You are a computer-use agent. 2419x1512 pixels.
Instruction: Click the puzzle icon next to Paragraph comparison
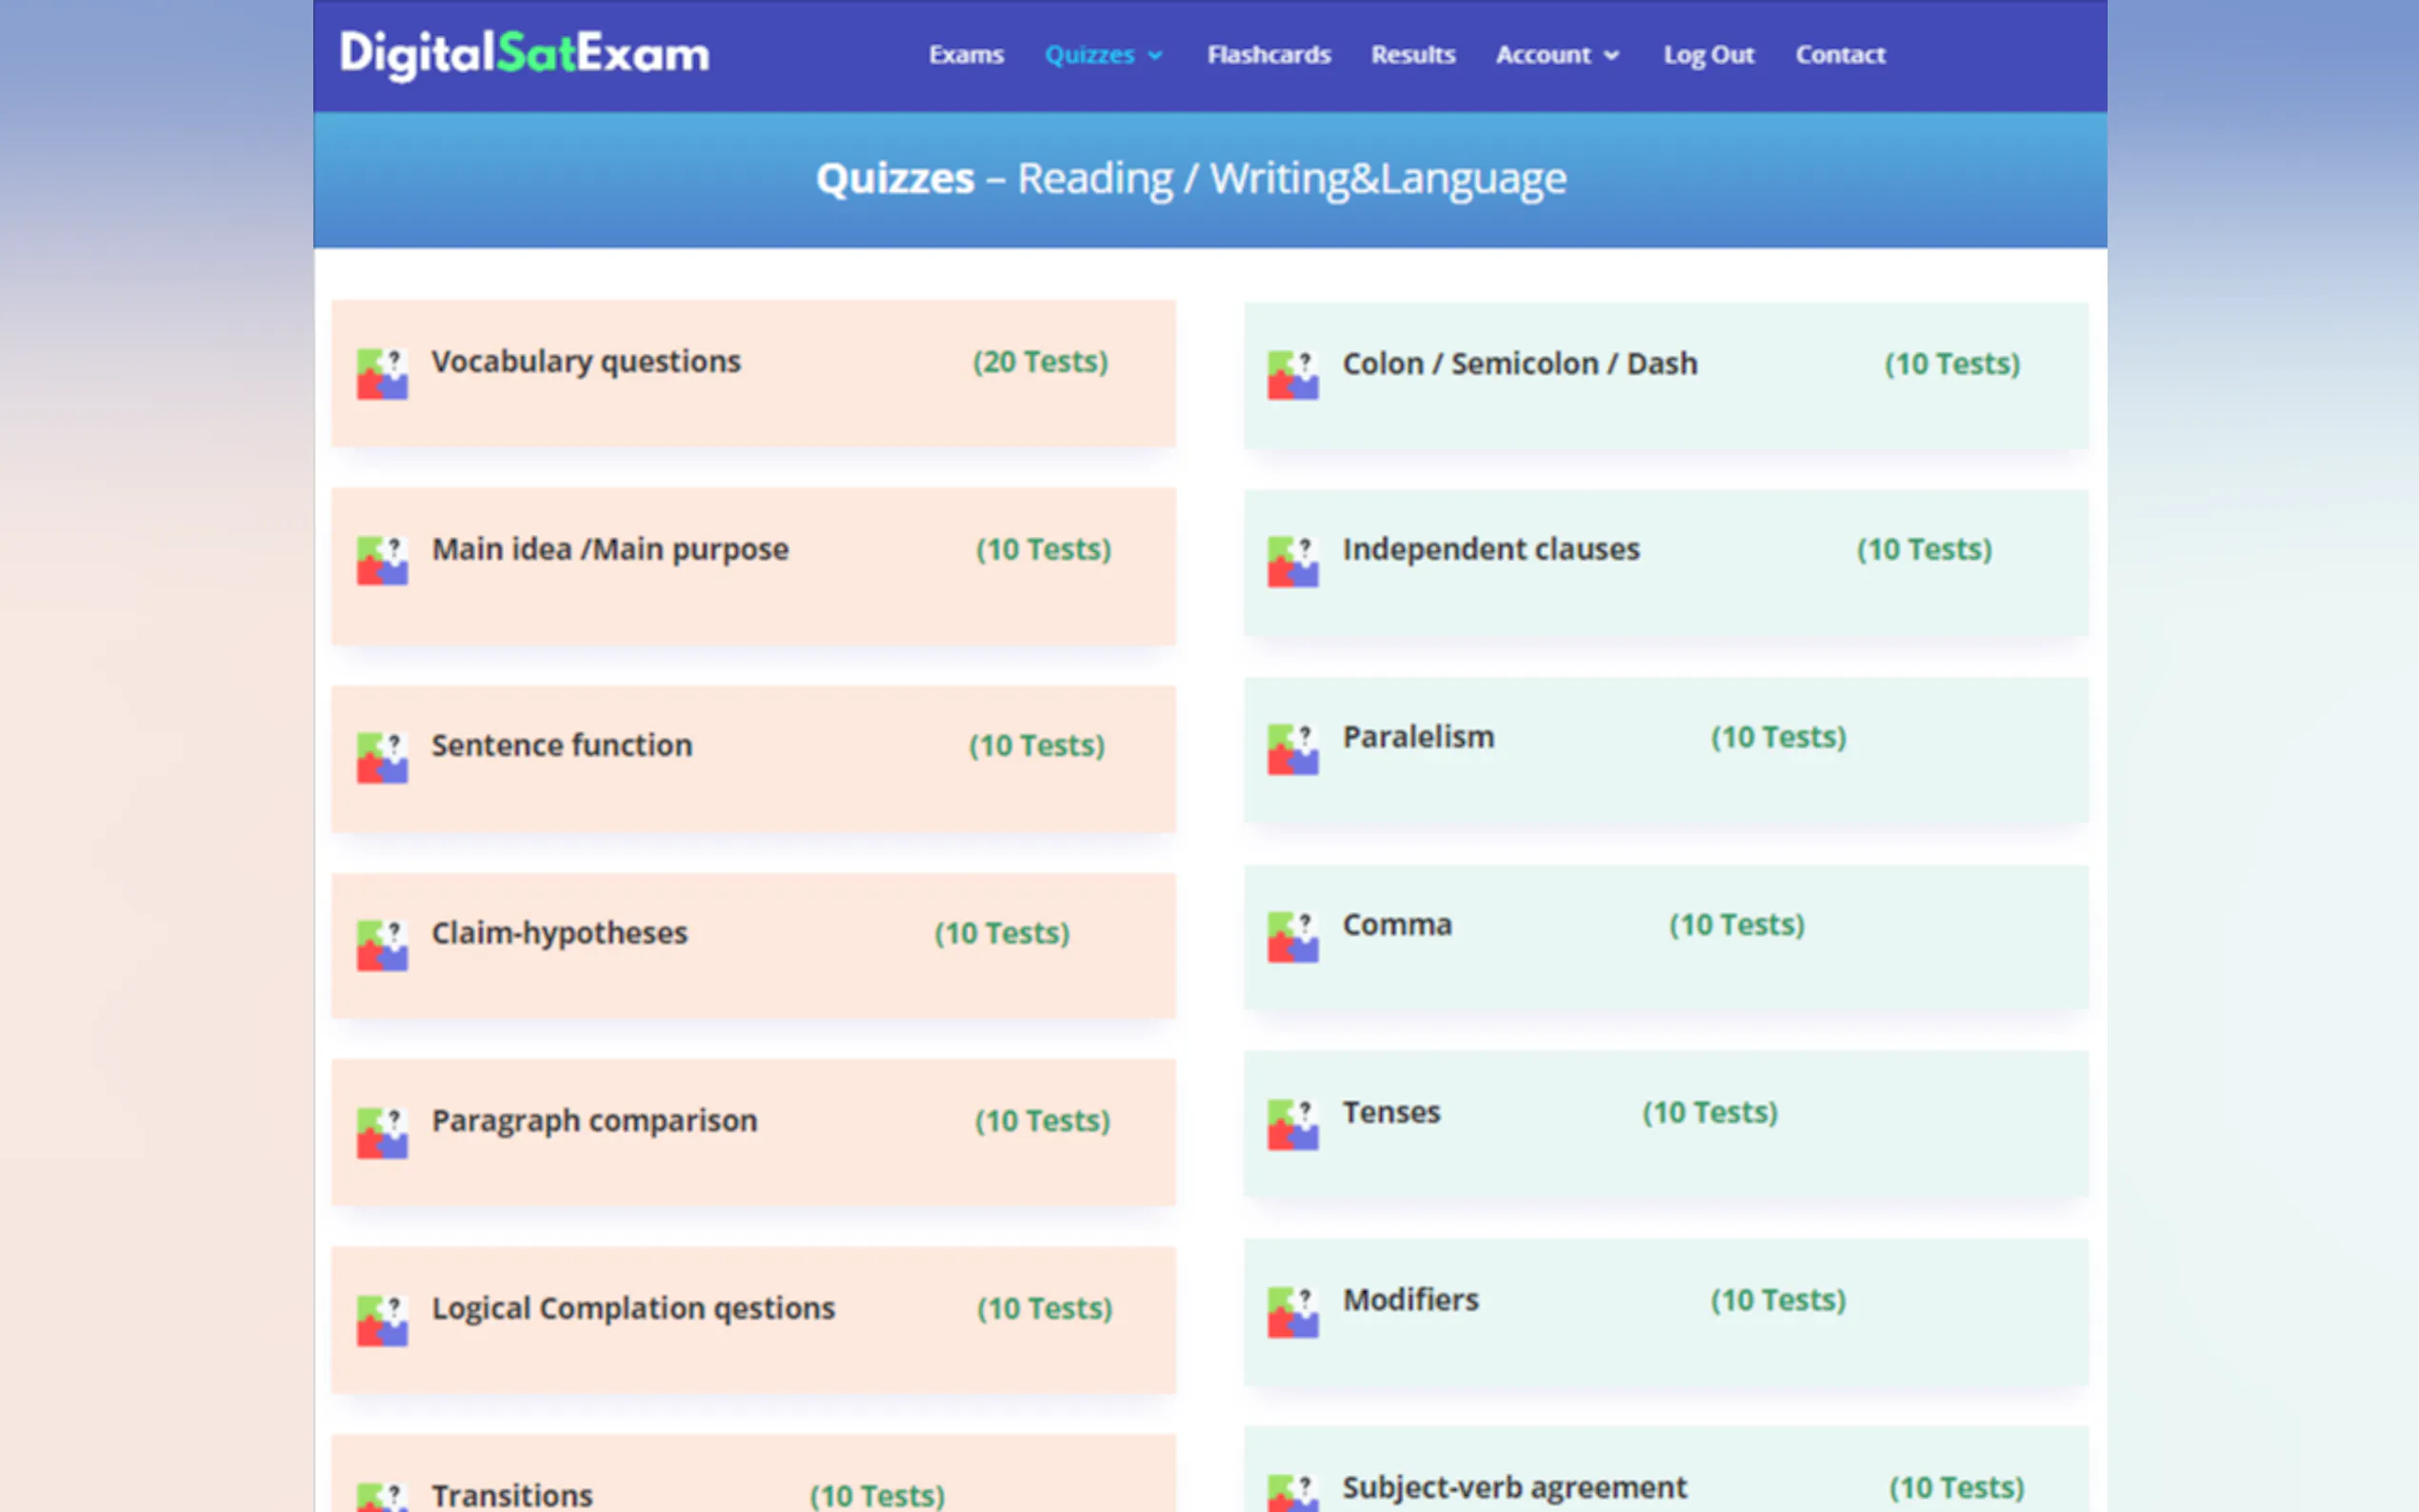pyautogui.click(x=382, y=1133)
